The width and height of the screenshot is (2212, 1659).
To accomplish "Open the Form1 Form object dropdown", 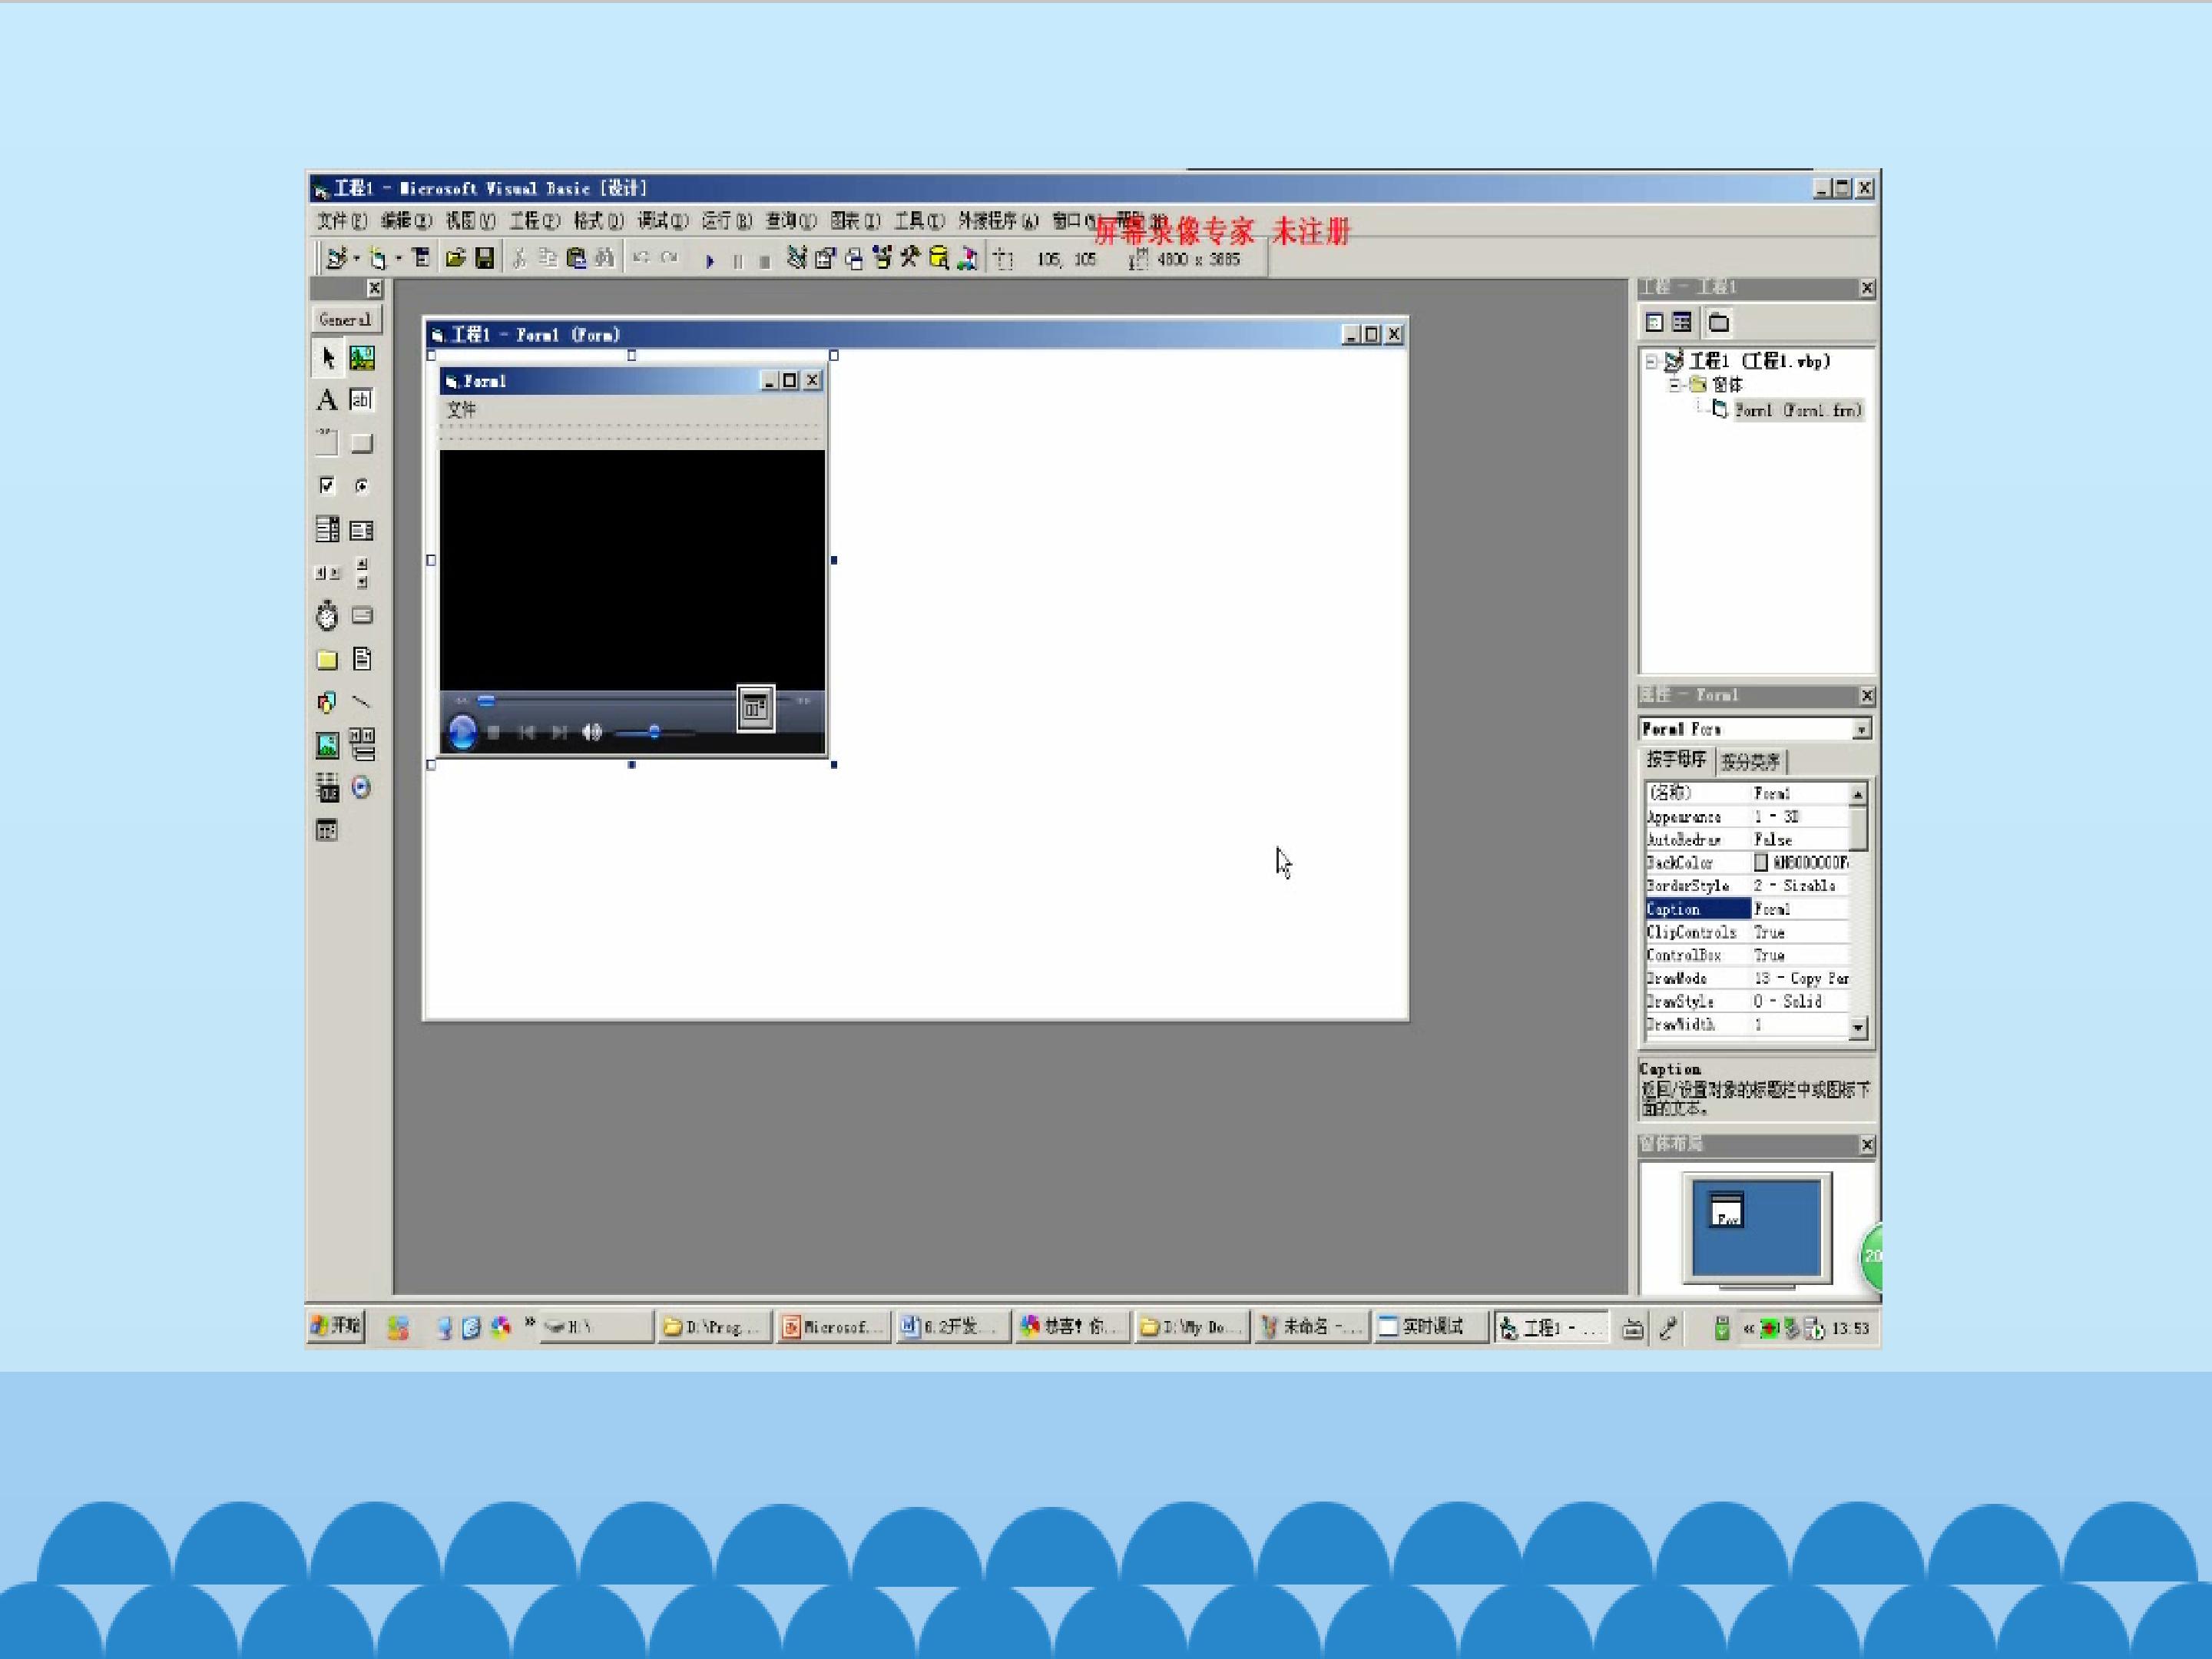I will 1861,730.
